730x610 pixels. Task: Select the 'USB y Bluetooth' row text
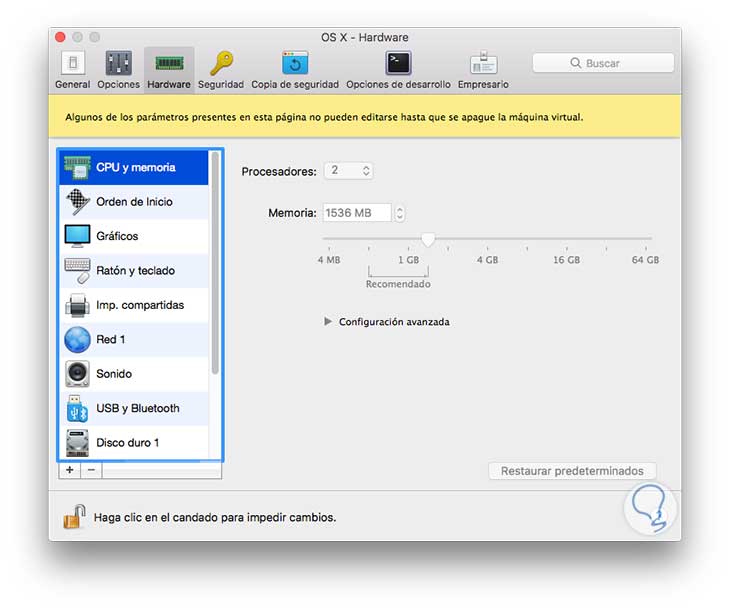[138, 408]
